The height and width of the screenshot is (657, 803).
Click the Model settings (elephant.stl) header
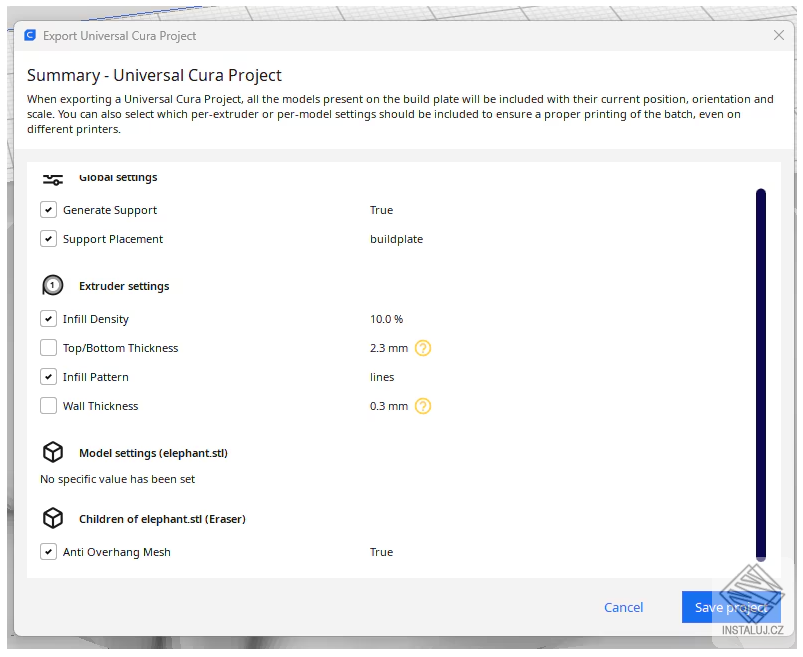pyautogui.click(x=153, y=453)
